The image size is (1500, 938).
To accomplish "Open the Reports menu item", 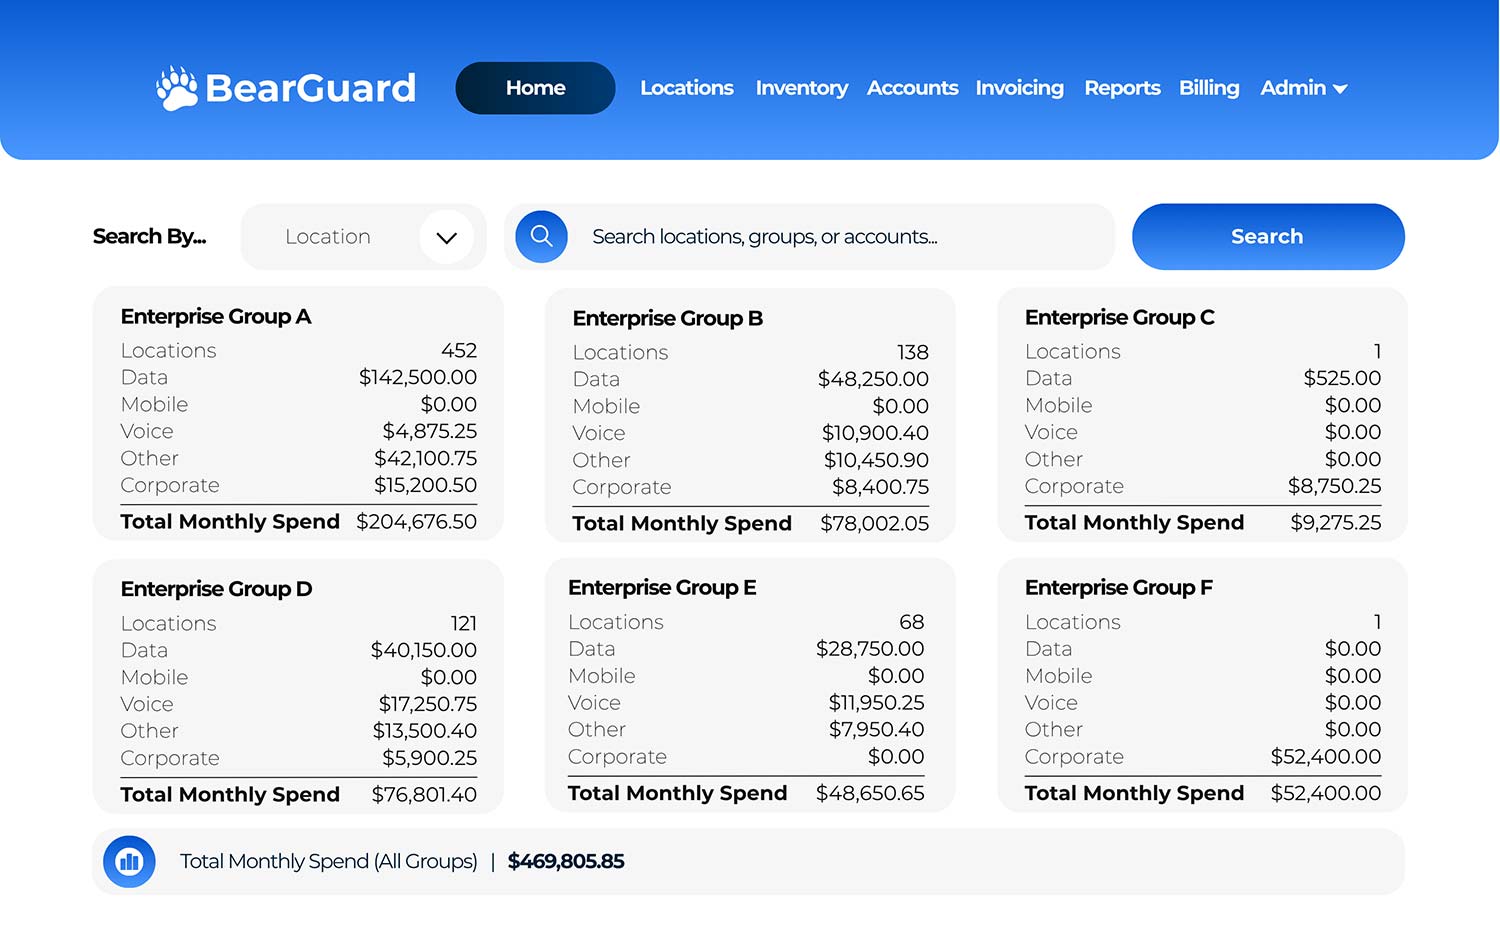I will tap(1122, 88).
